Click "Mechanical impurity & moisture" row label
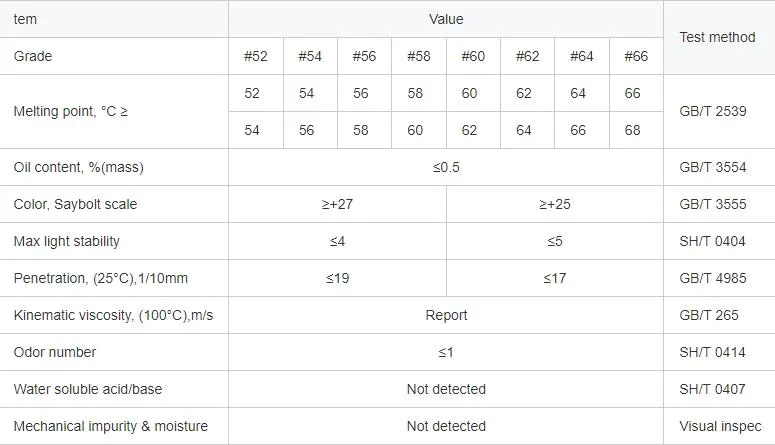Viewport: 775px width, 445px height. (x=111, y=426)
